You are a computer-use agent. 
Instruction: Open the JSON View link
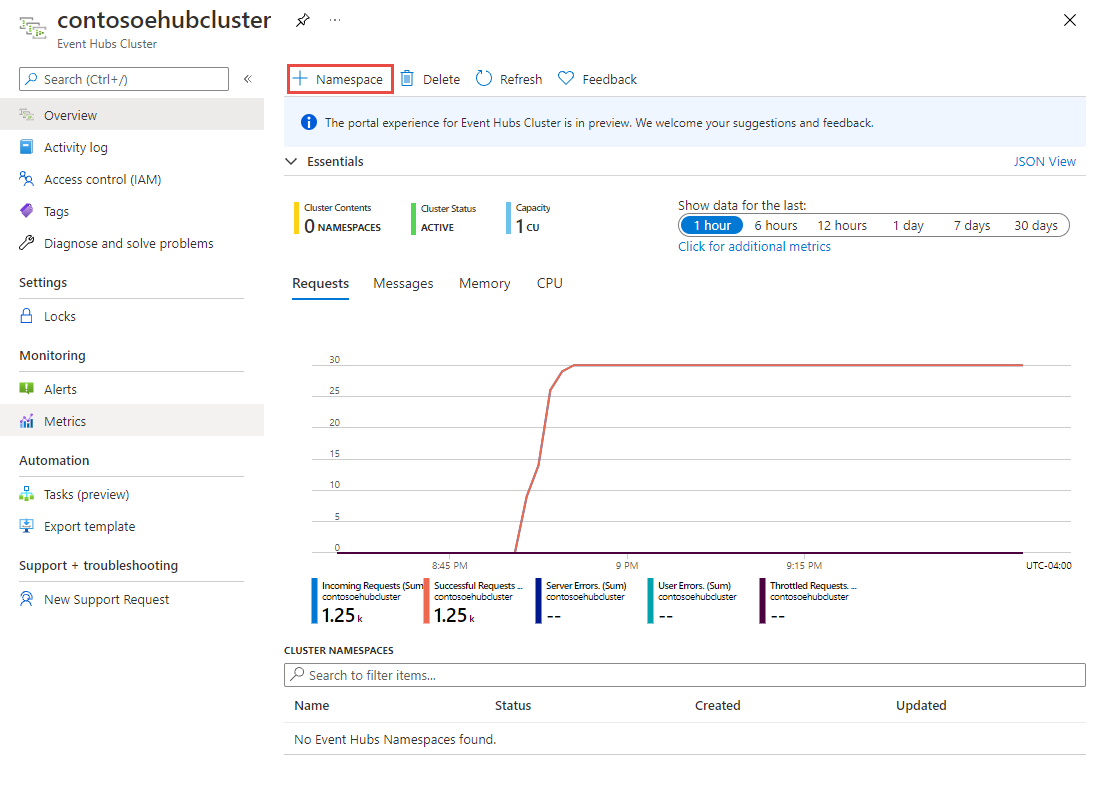[1045, 161]
